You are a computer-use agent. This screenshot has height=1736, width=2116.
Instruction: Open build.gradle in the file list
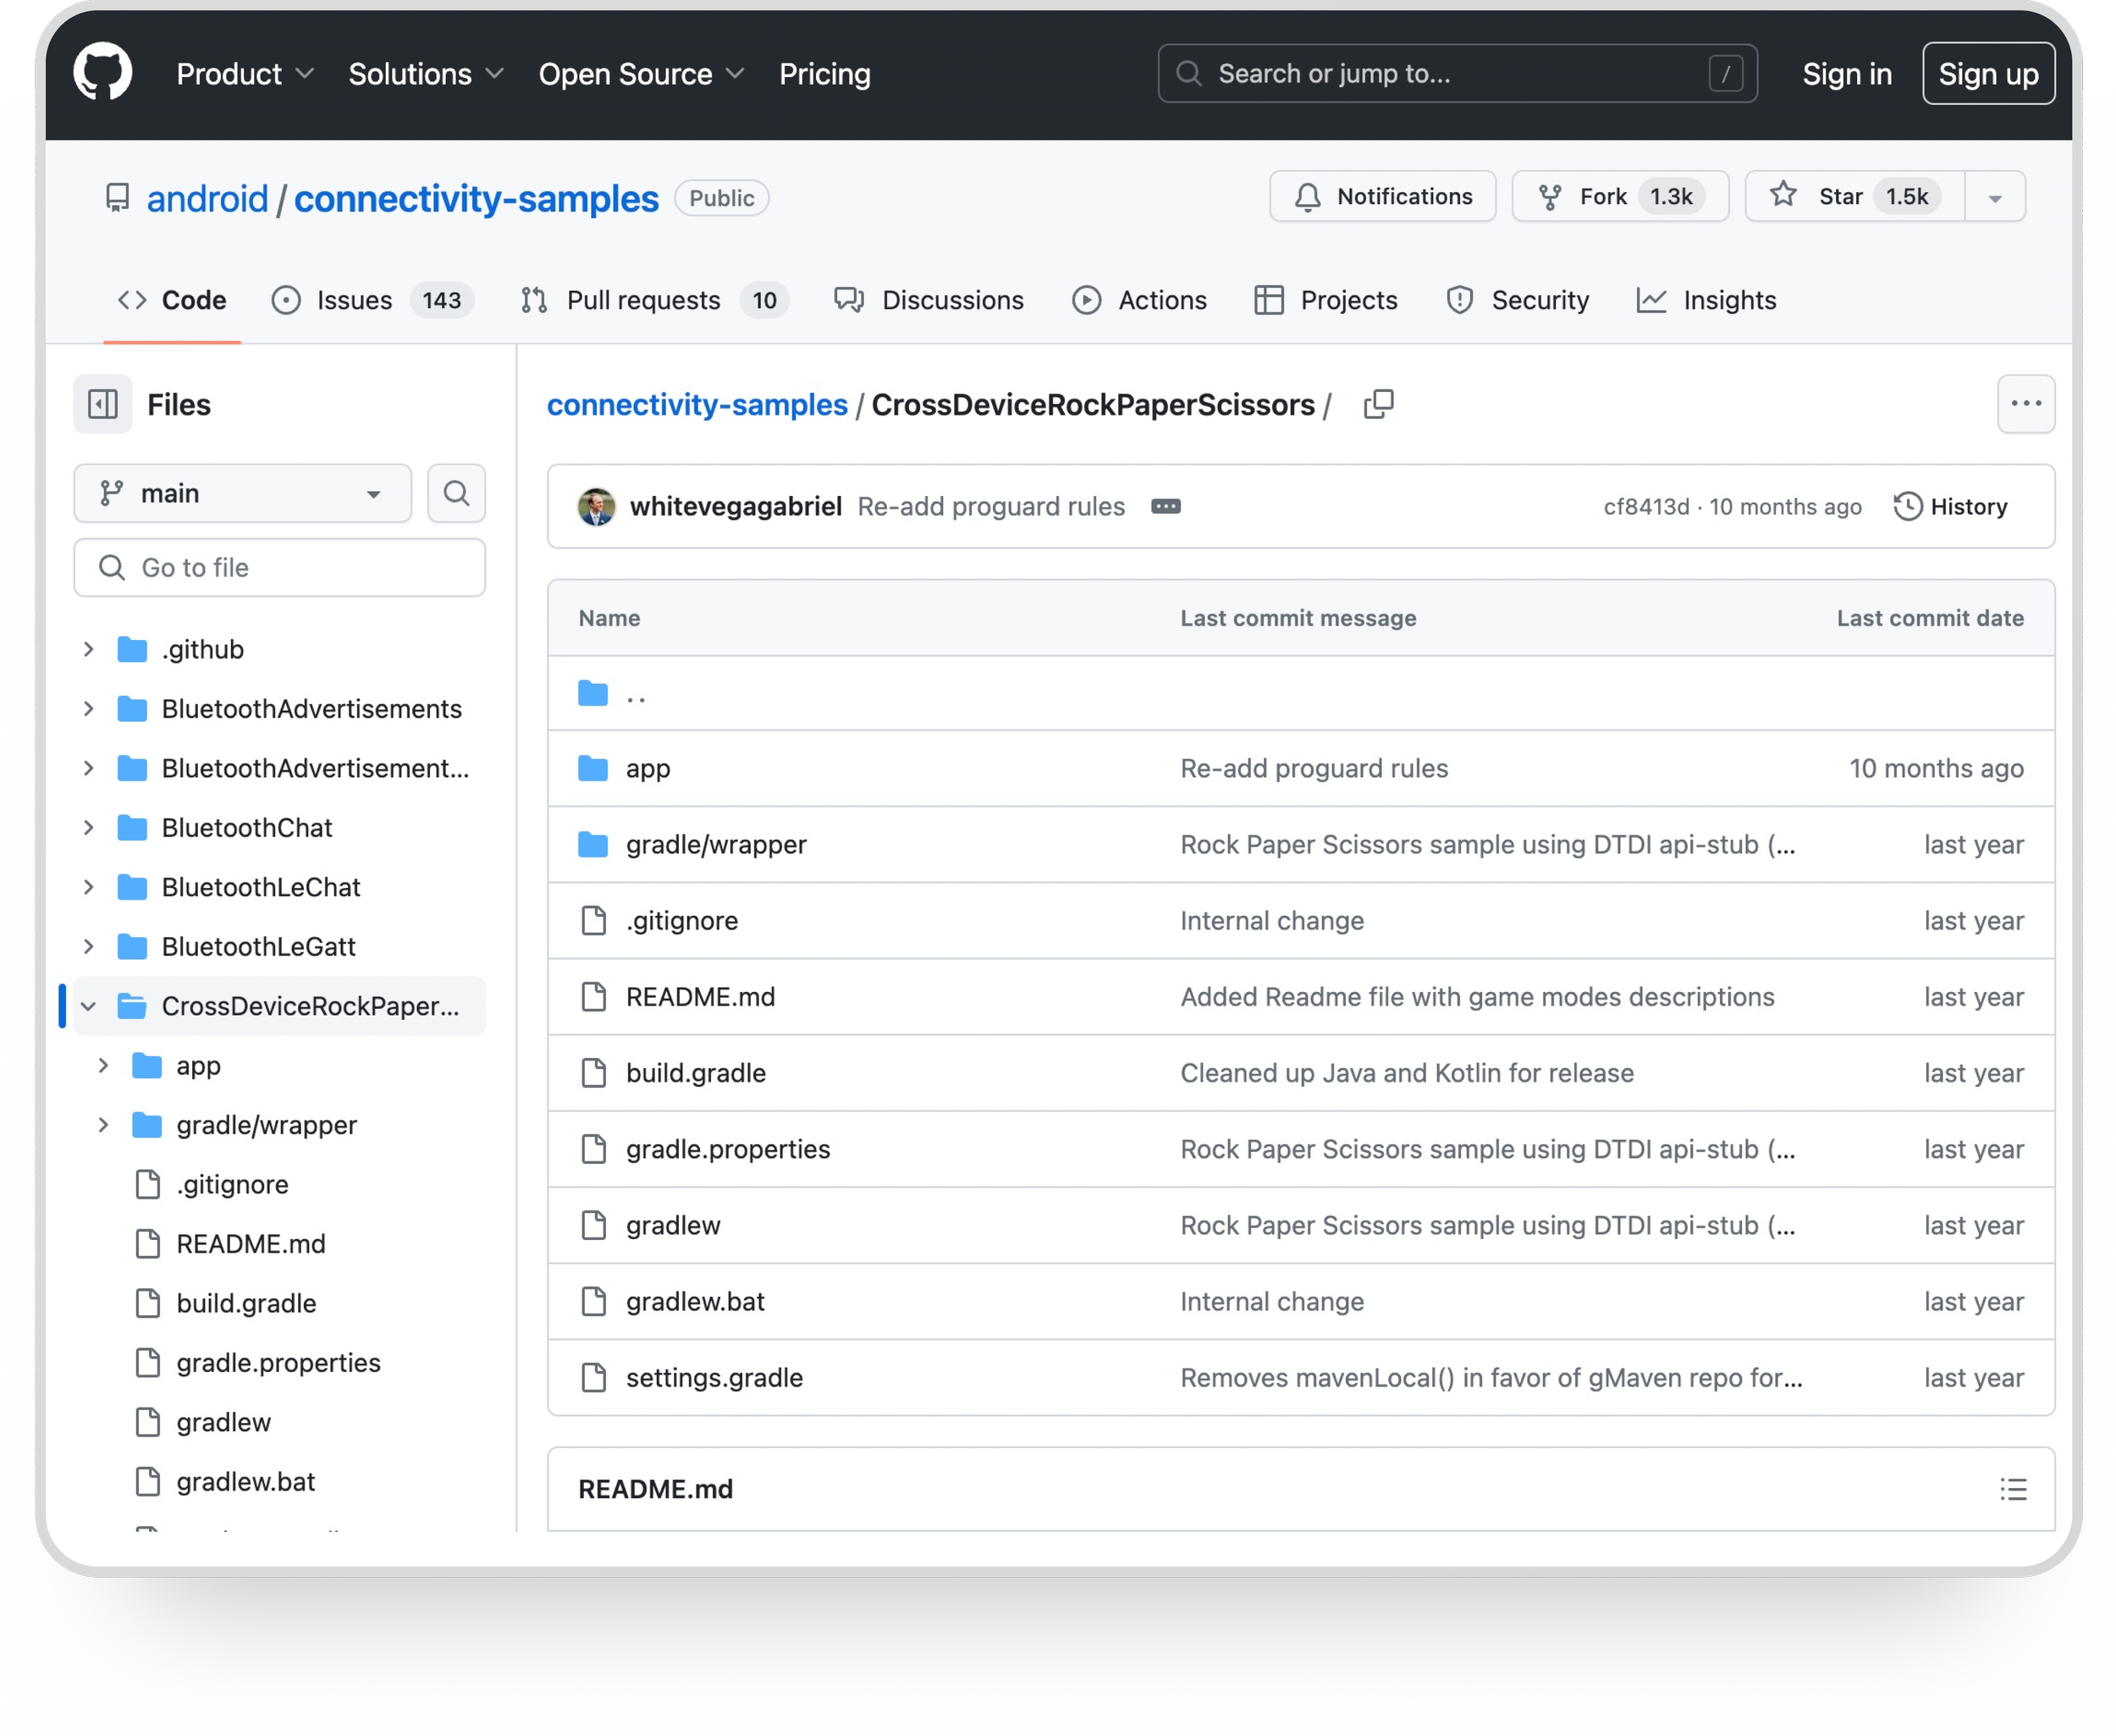pos(695,1073)
